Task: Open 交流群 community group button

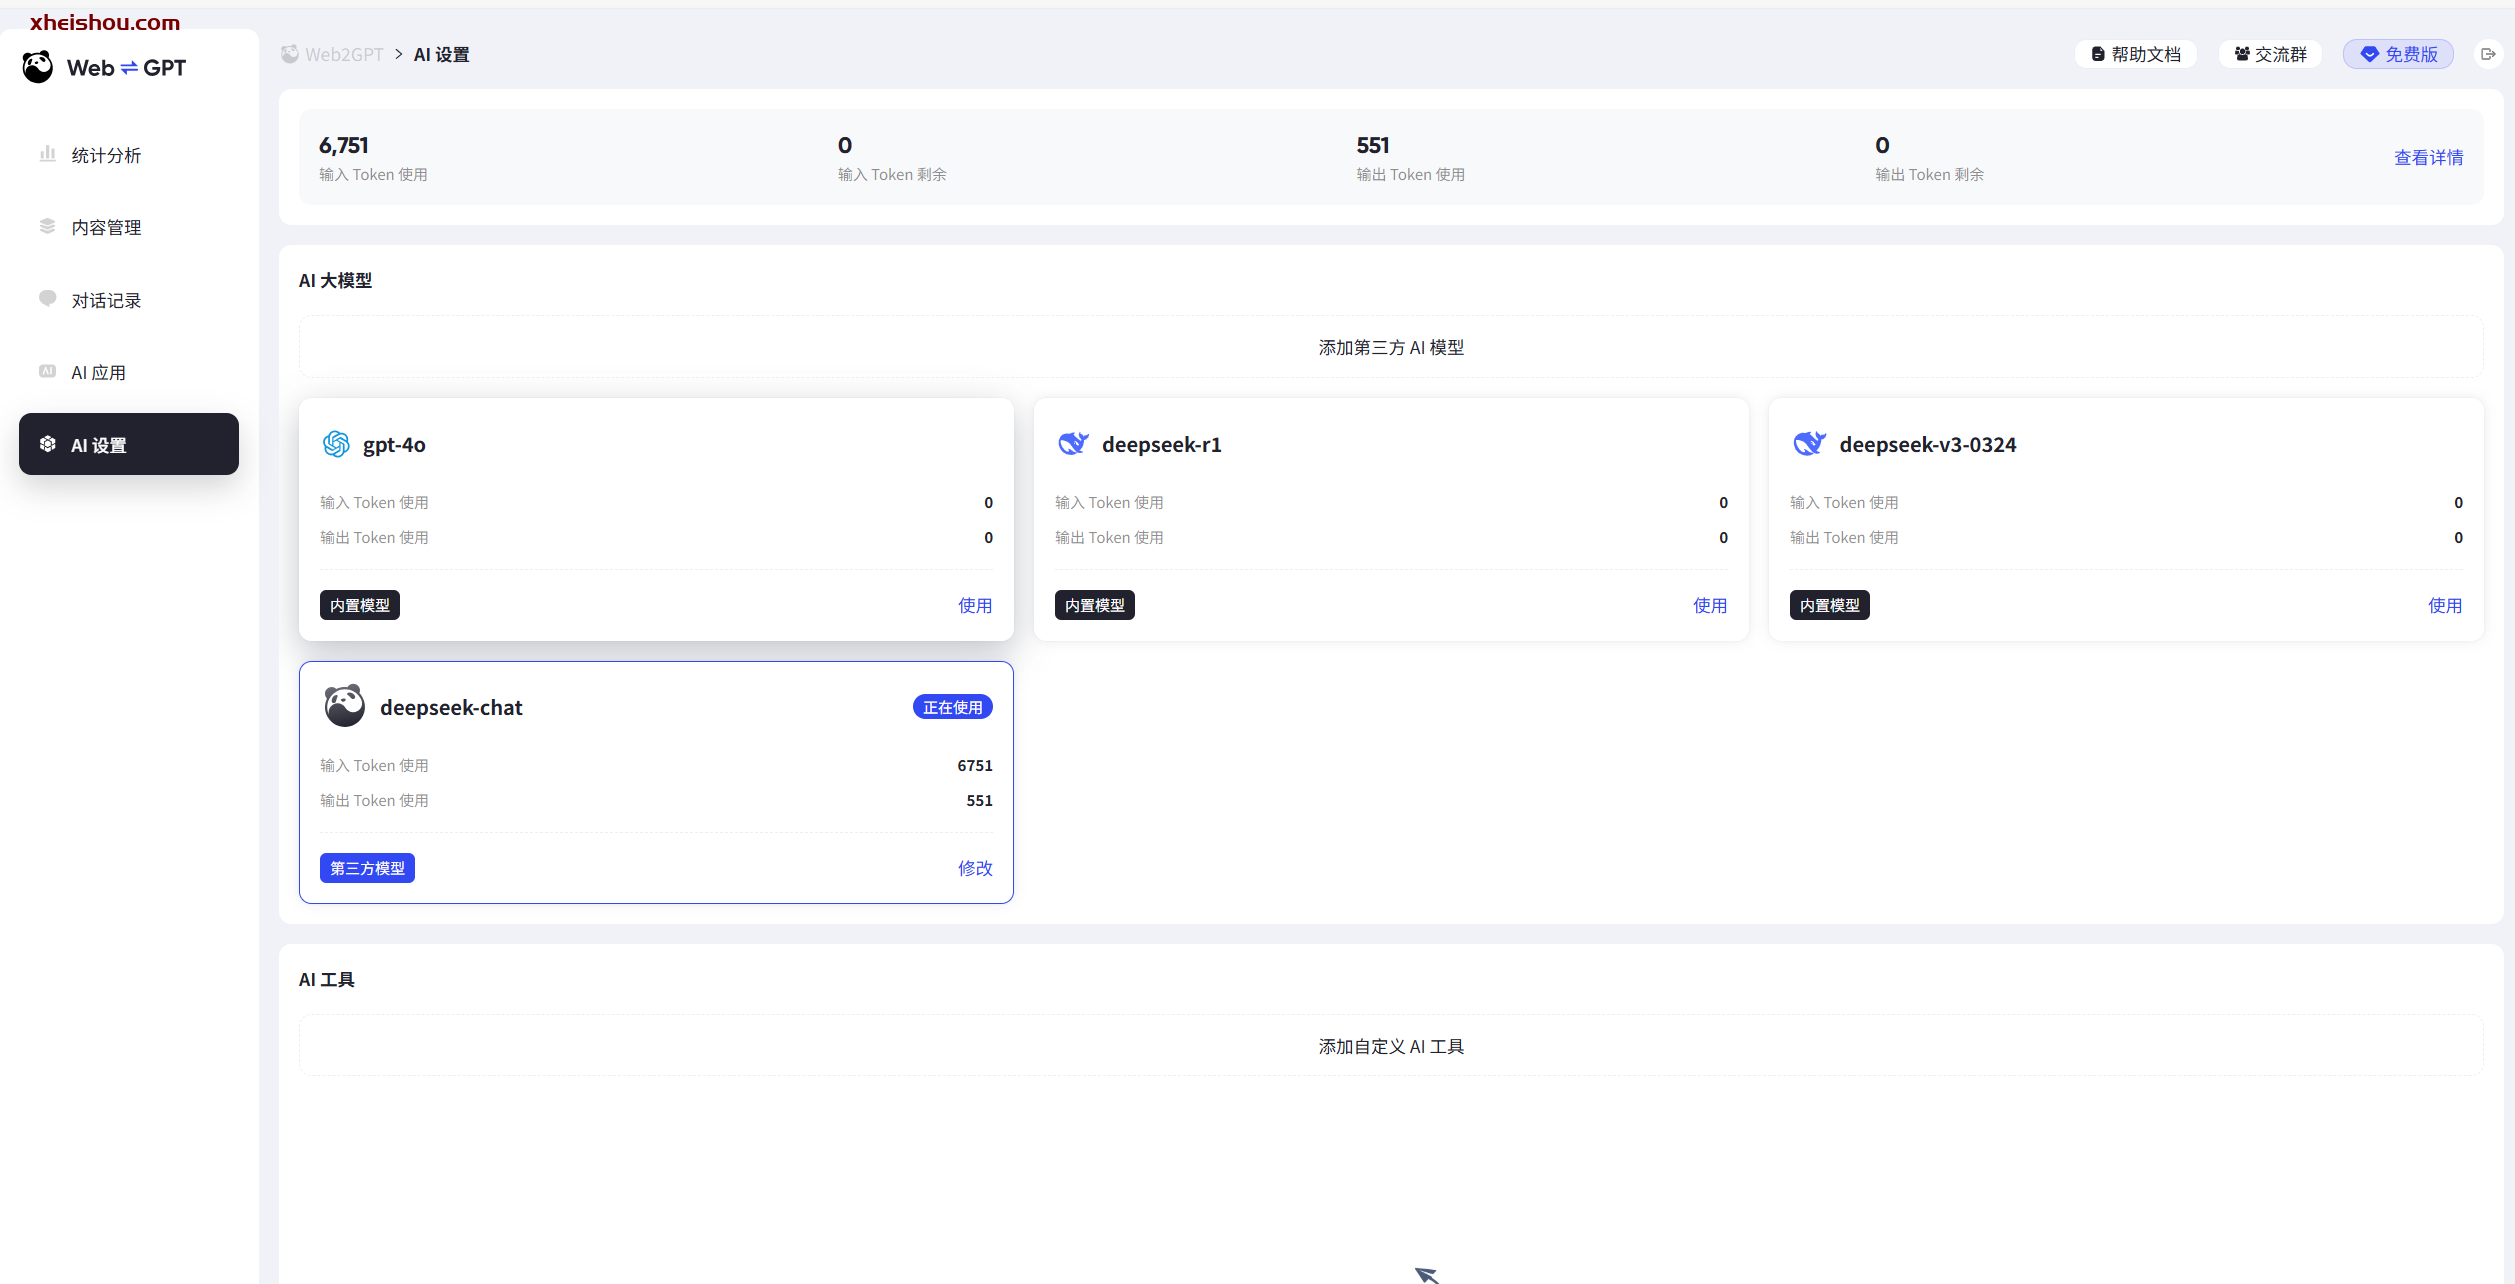Action: [x=2270, y=54]
